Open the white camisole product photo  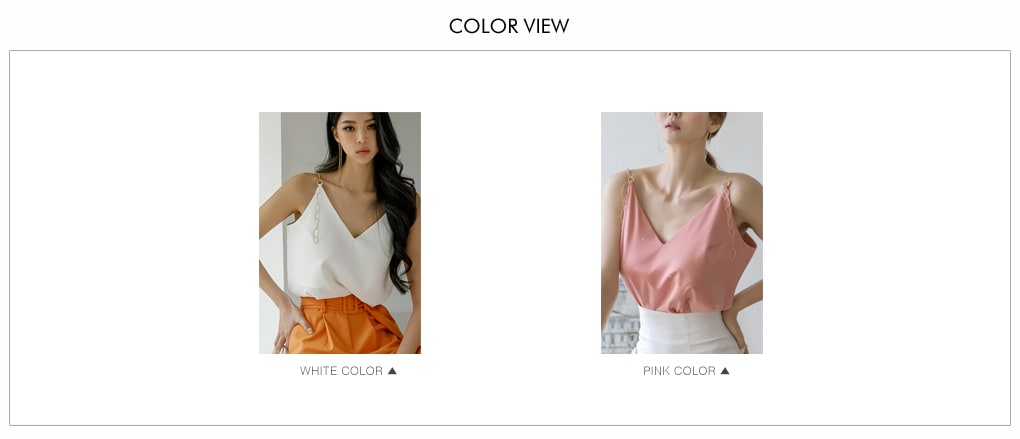pyautogui.click(x=340, y=233)
